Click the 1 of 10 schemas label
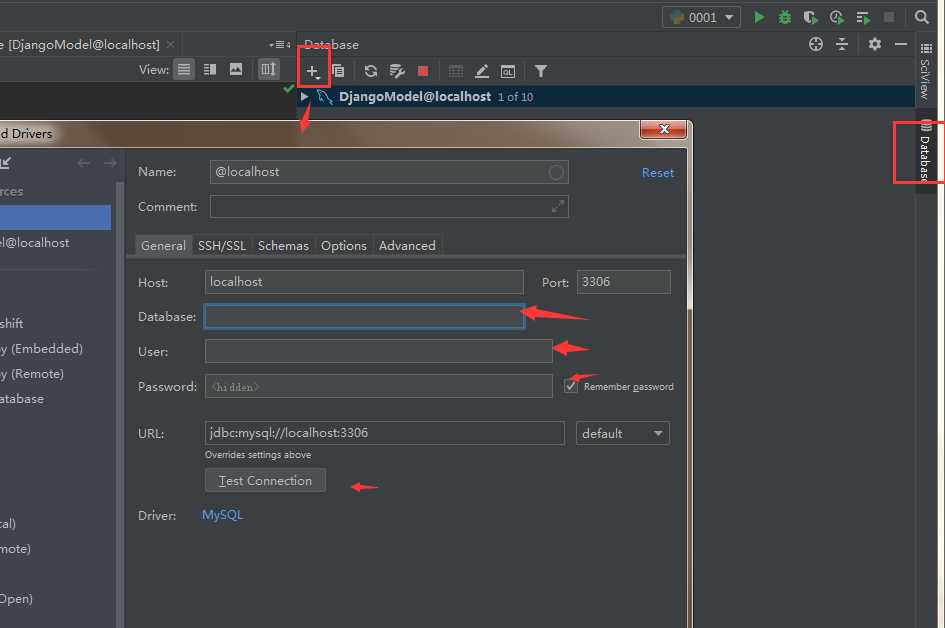Image resolution: width=945 pixels, height=628 pixels. [515, 97]
